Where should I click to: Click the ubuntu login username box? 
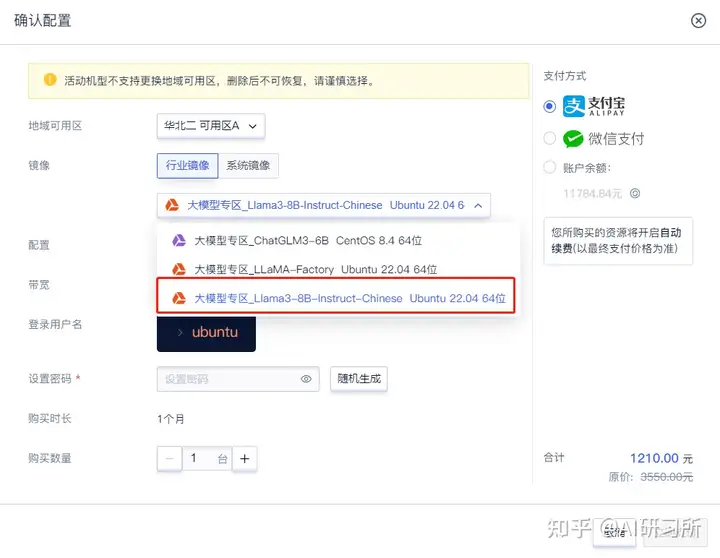point(206,333)
